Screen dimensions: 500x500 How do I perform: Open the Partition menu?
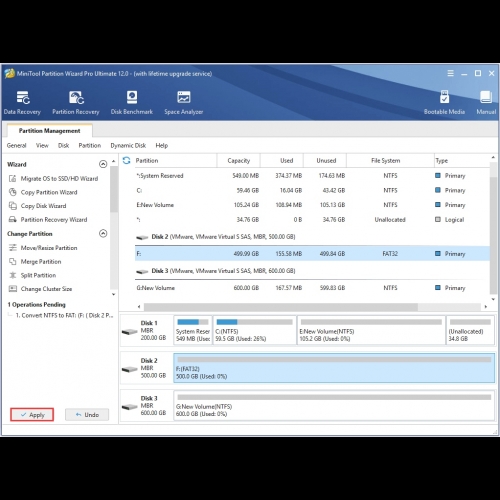[90, 146]
